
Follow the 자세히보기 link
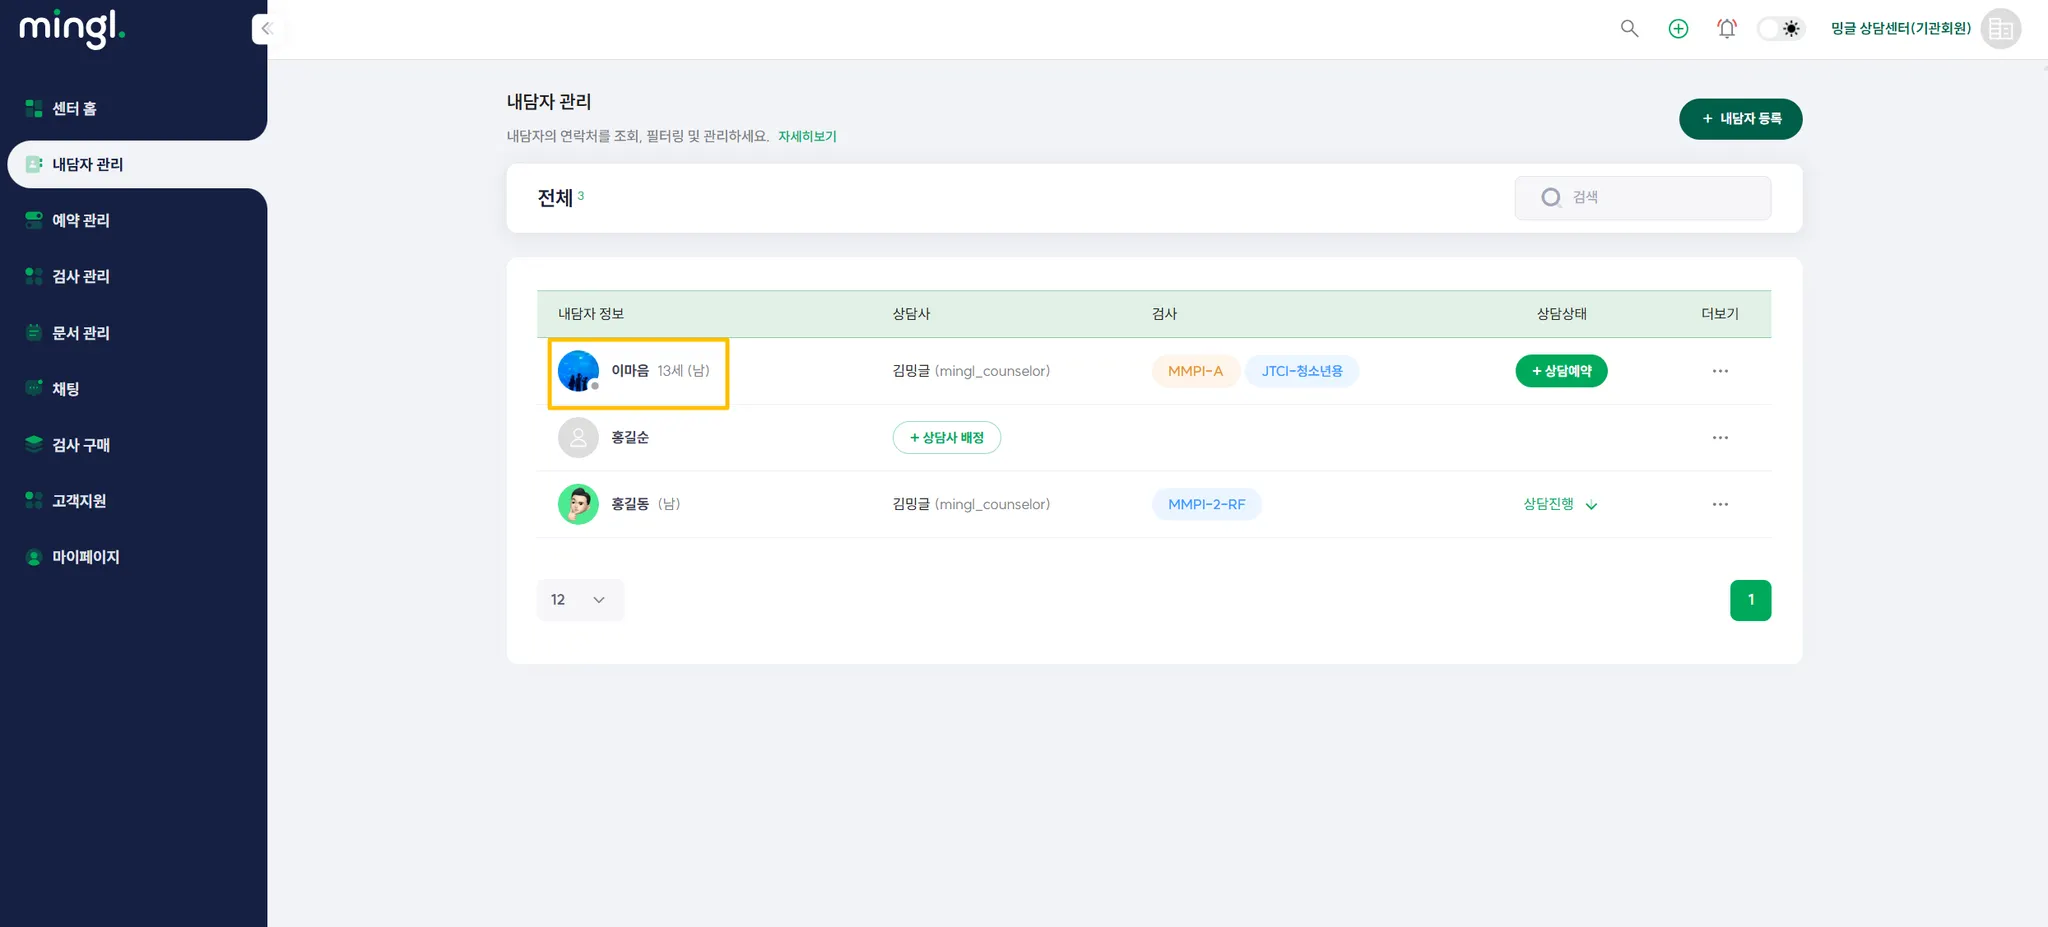click(807, 136)
